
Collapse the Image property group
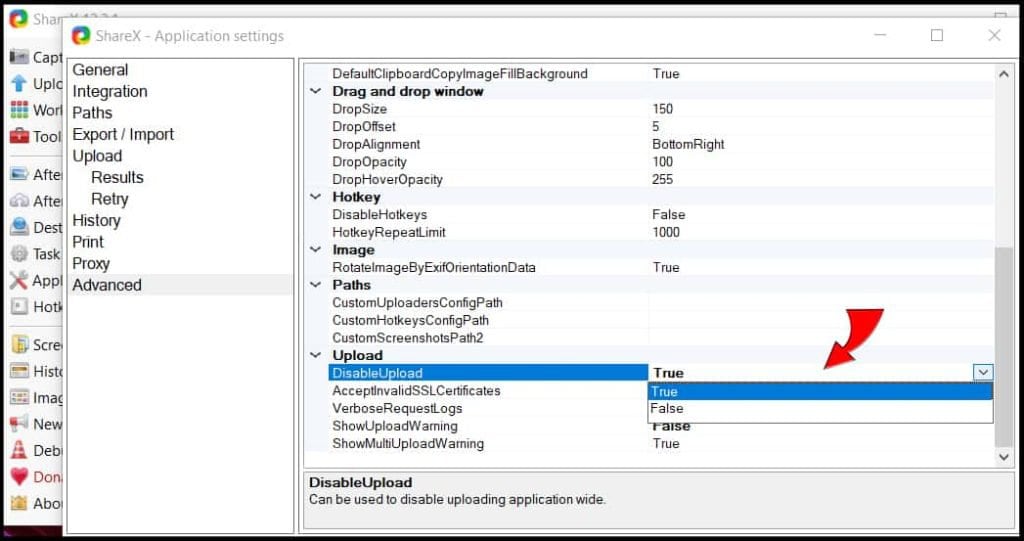pyautogui.click(x=316, y=250)
